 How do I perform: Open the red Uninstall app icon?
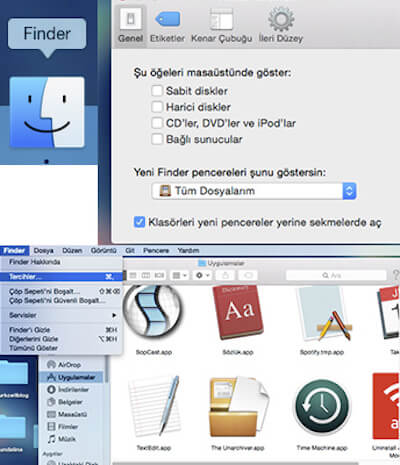coord(386,407)
